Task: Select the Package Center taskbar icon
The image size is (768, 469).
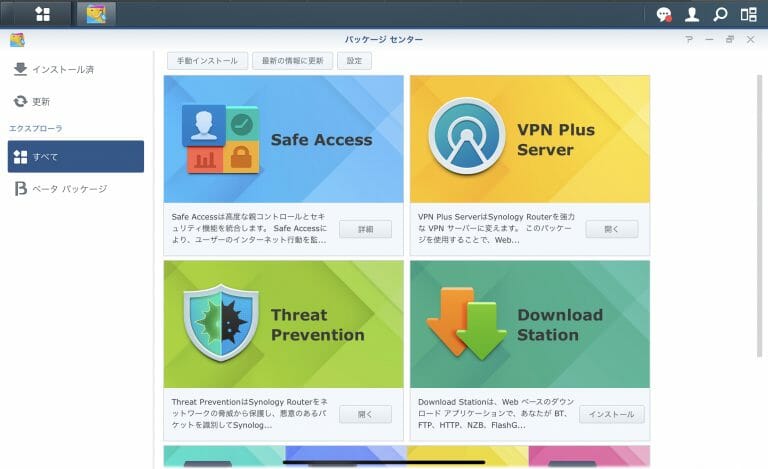Action: [x=96, y=14]
